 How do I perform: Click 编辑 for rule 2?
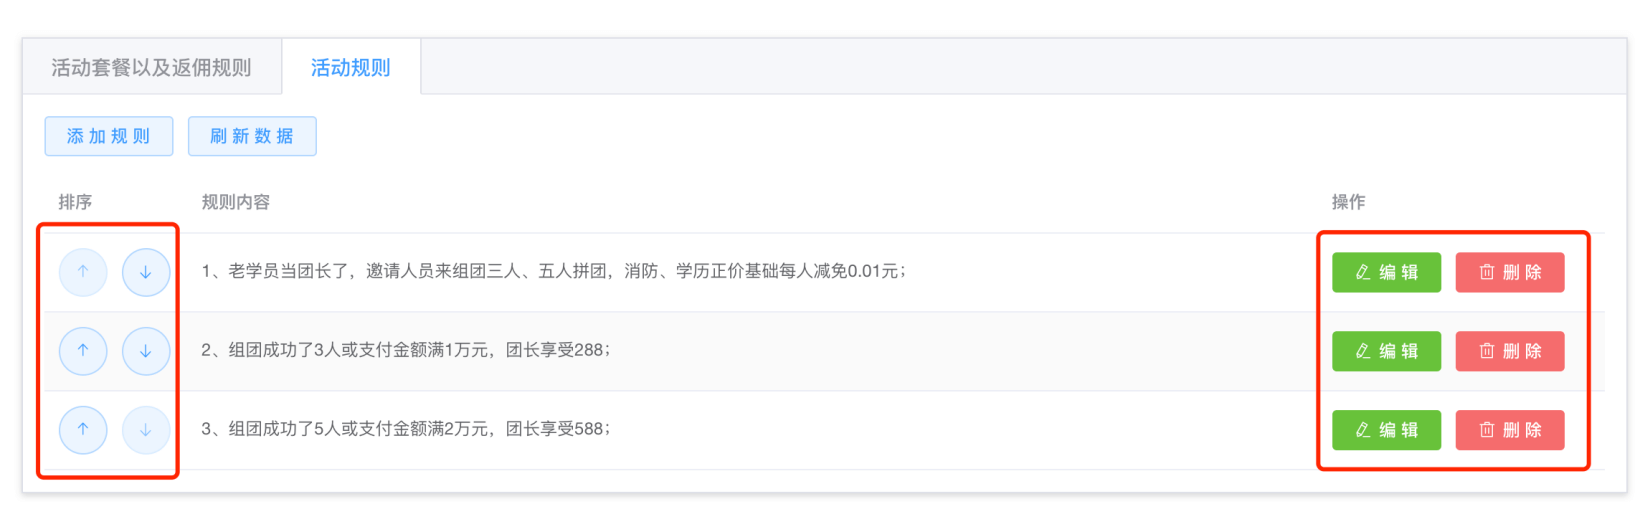[1386, 351]
